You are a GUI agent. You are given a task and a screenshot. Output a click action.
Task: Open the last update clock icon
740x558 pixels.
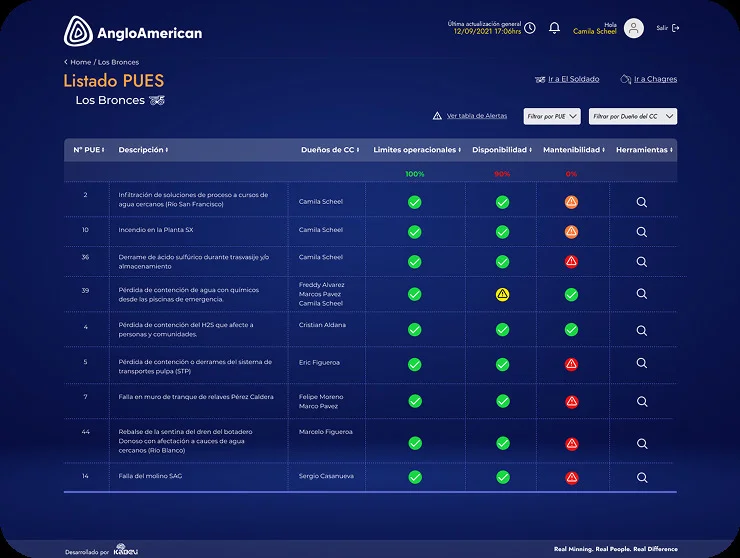[x=530, y=28]
